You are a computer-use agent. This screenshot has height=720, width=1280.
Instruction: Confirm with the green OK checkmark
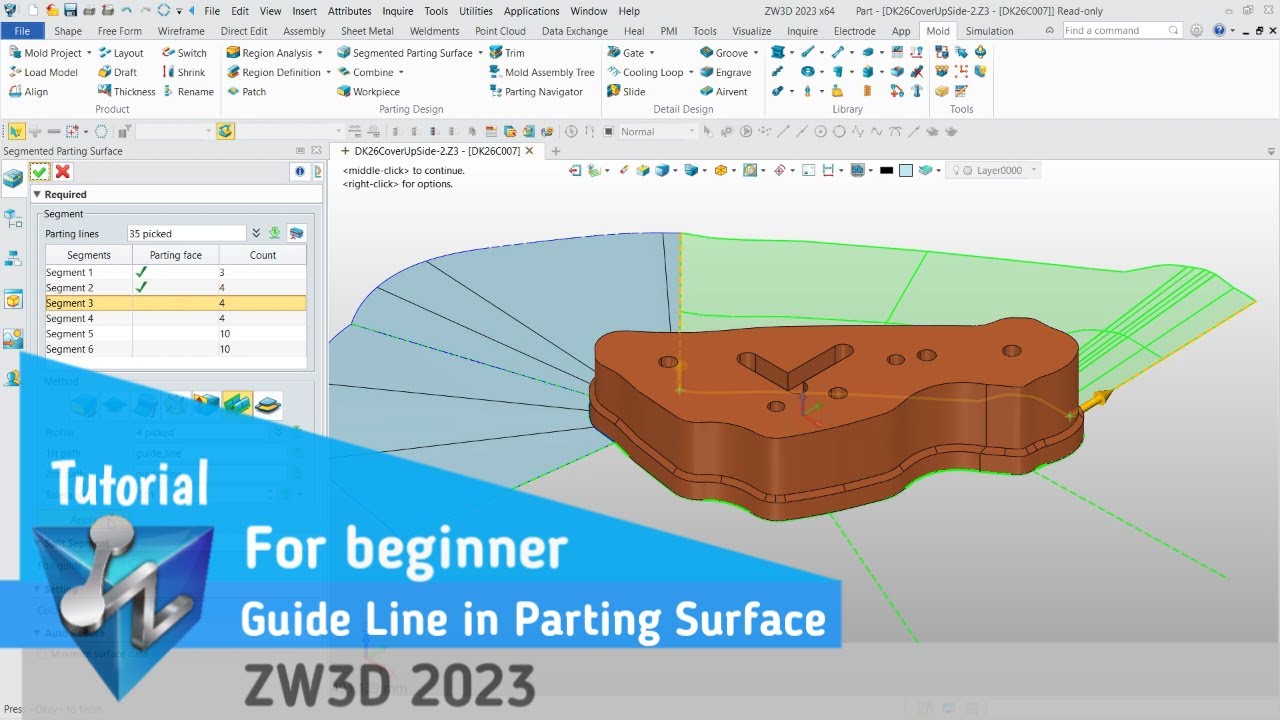40,172
